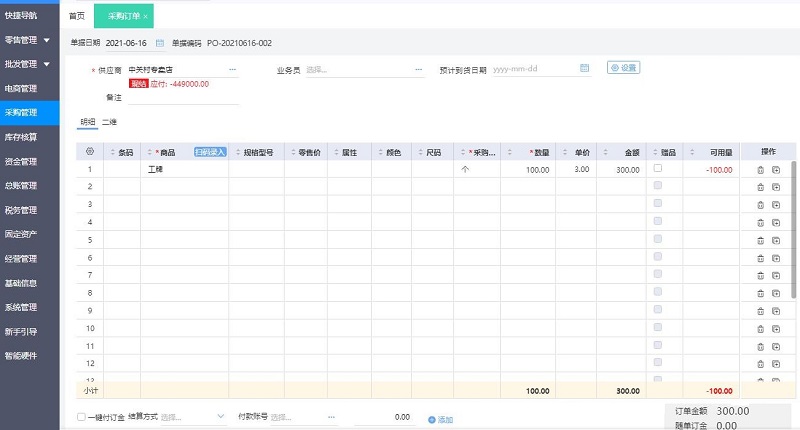Close the 采购订单 tab
The image size is (800, 430).
point(145,17)
